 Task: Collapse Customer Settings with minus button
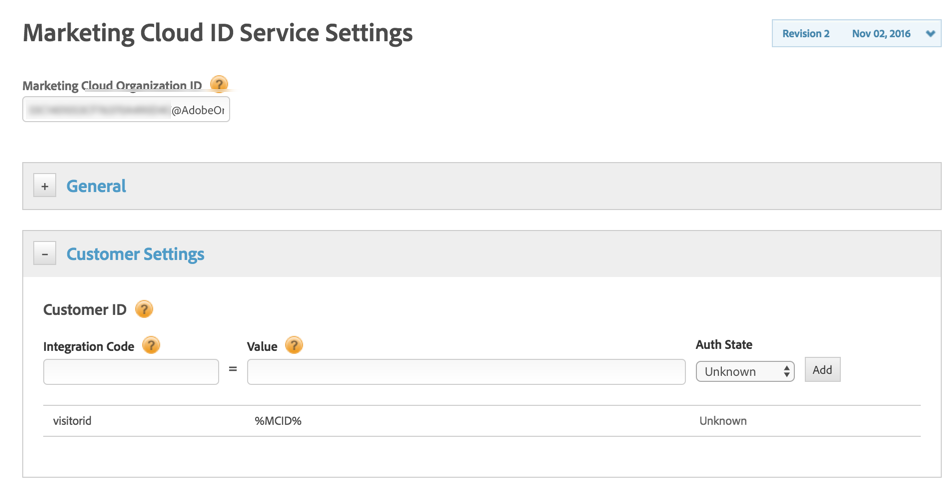coord(45,254)
